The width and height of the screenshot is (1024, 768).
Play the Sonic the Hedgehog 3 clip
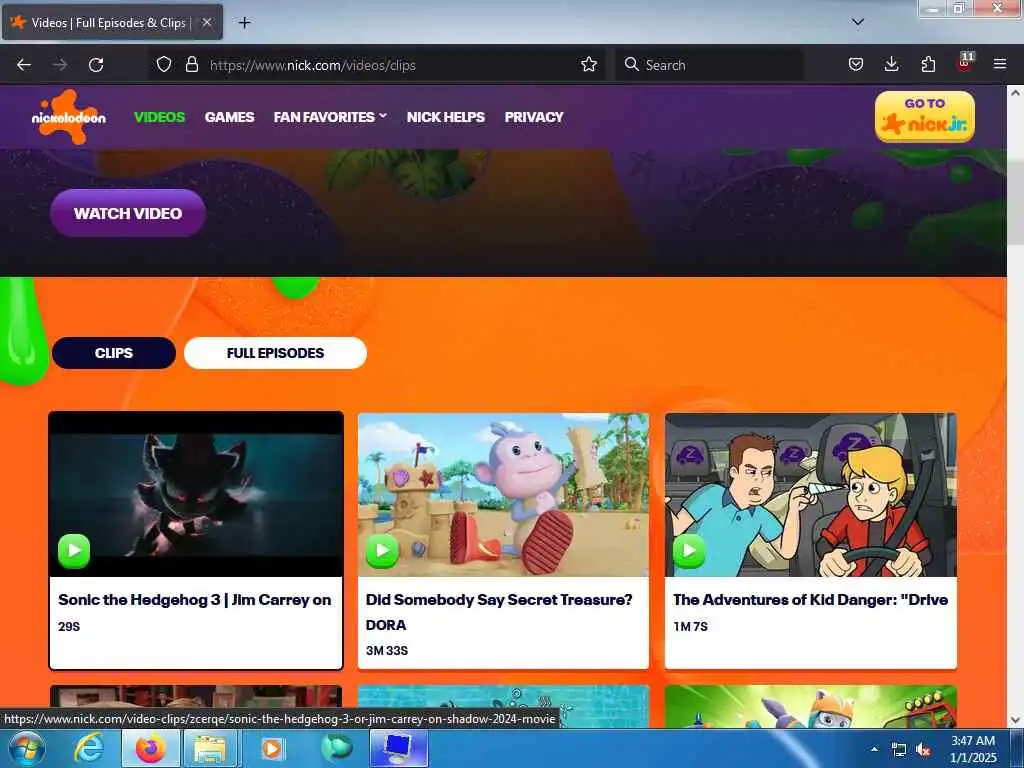tap(74, 551)
